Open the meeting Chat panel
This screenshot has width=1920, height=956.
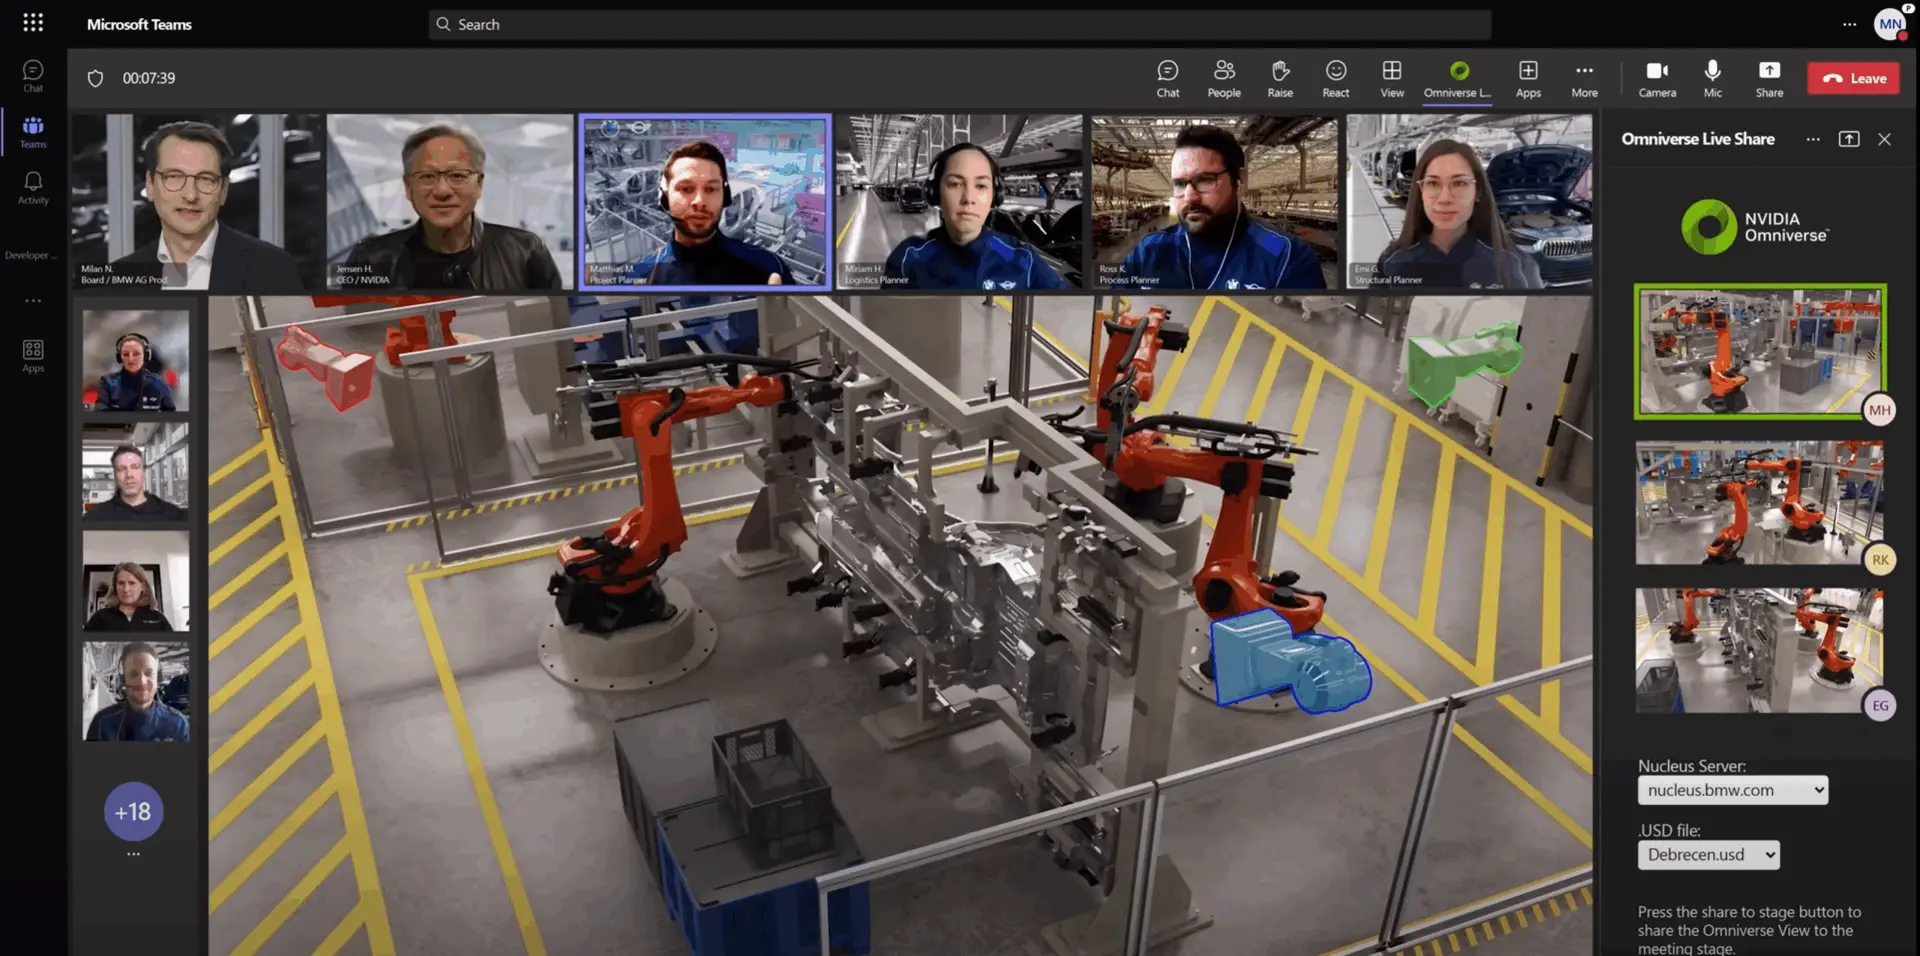pyautogui.click(x=1167, y=78)
